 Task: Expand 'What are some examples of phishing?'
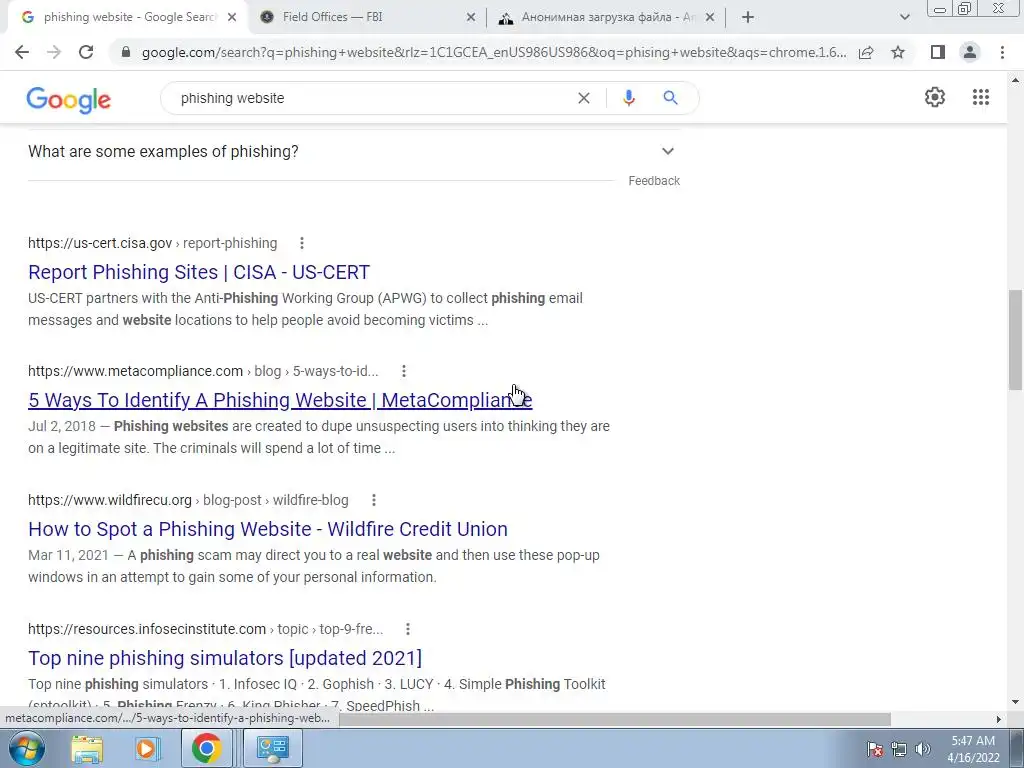tap(354, 152)
